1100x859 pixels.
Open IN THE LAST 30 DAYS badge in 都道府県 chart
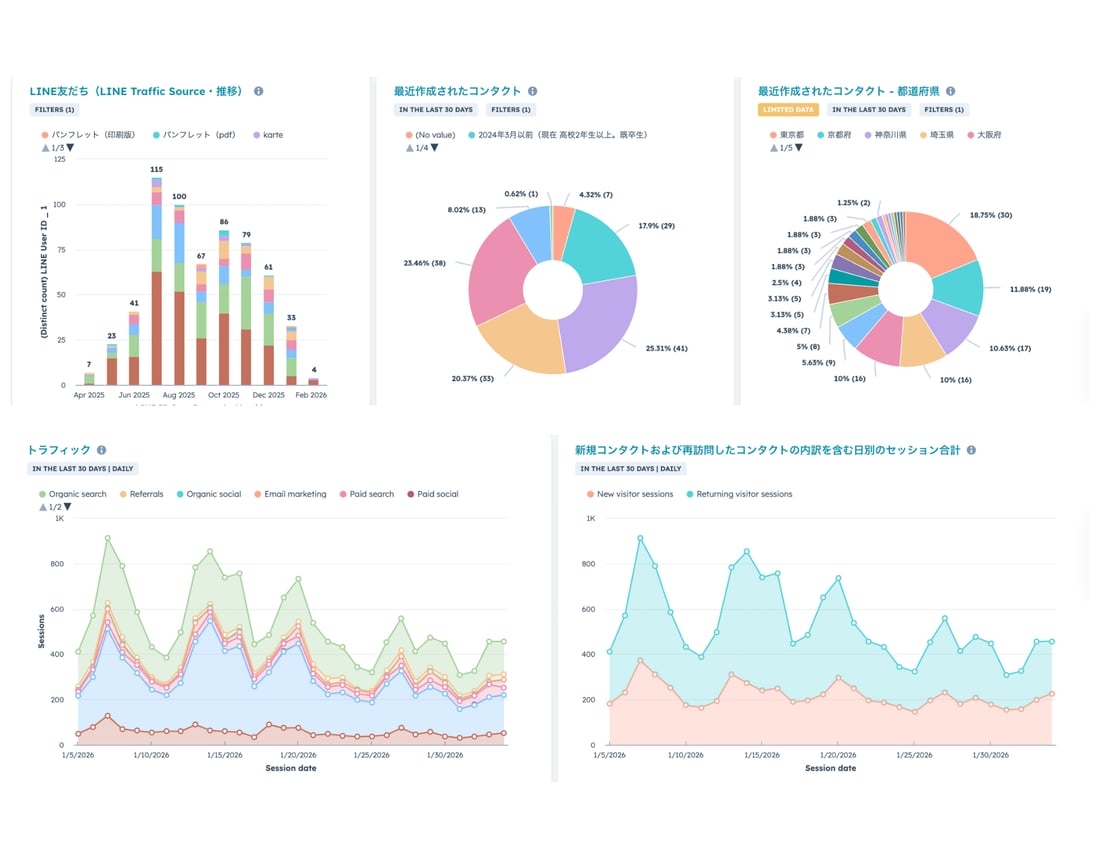tap(868, 110)
